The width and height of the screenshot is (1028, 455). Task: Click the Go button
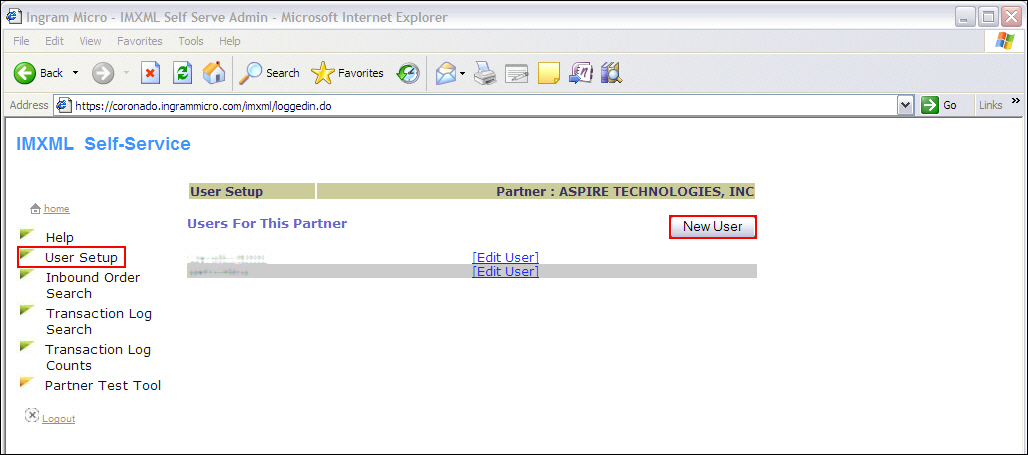(x=939, y=105)
